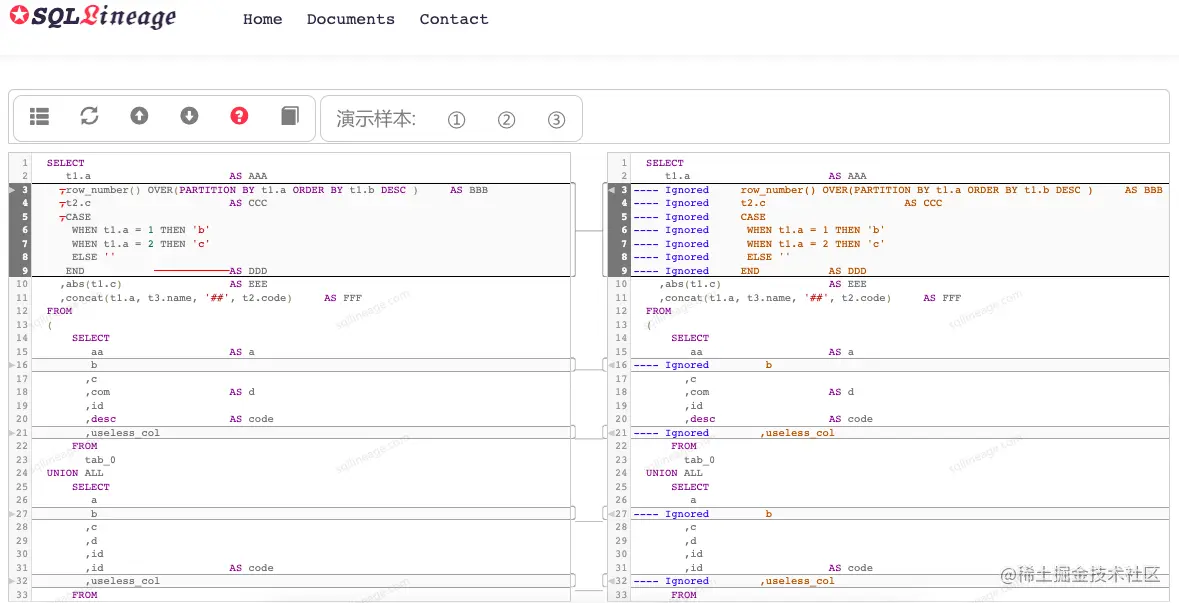Click 'AS BBB' in the left pane
The width and height of the screenshot is (1179, 603).
click(469, 190)
